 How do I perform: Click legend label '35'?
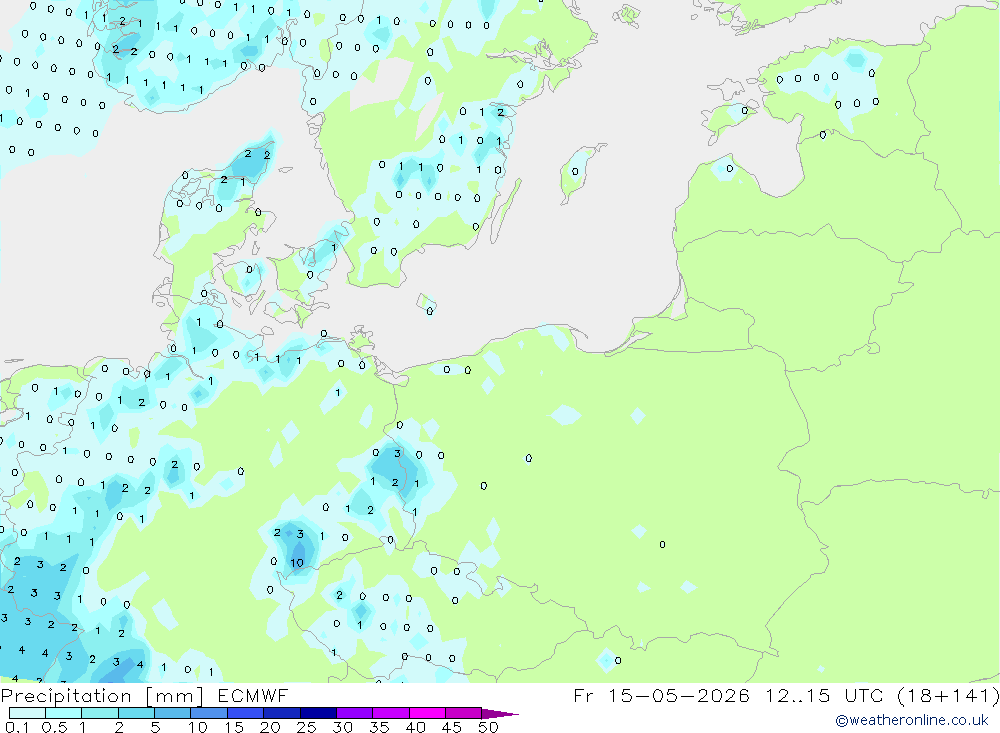[379, 727]
